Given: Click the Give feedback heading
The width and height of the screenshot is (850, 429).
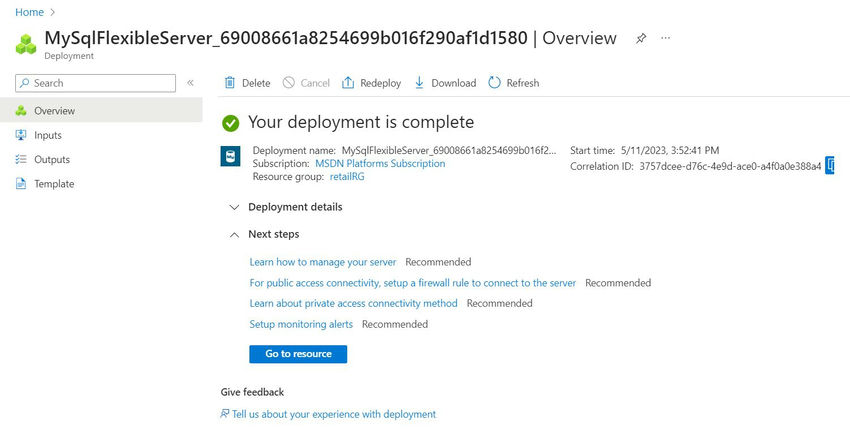Looking at the screenshot, I should [252, 392].
